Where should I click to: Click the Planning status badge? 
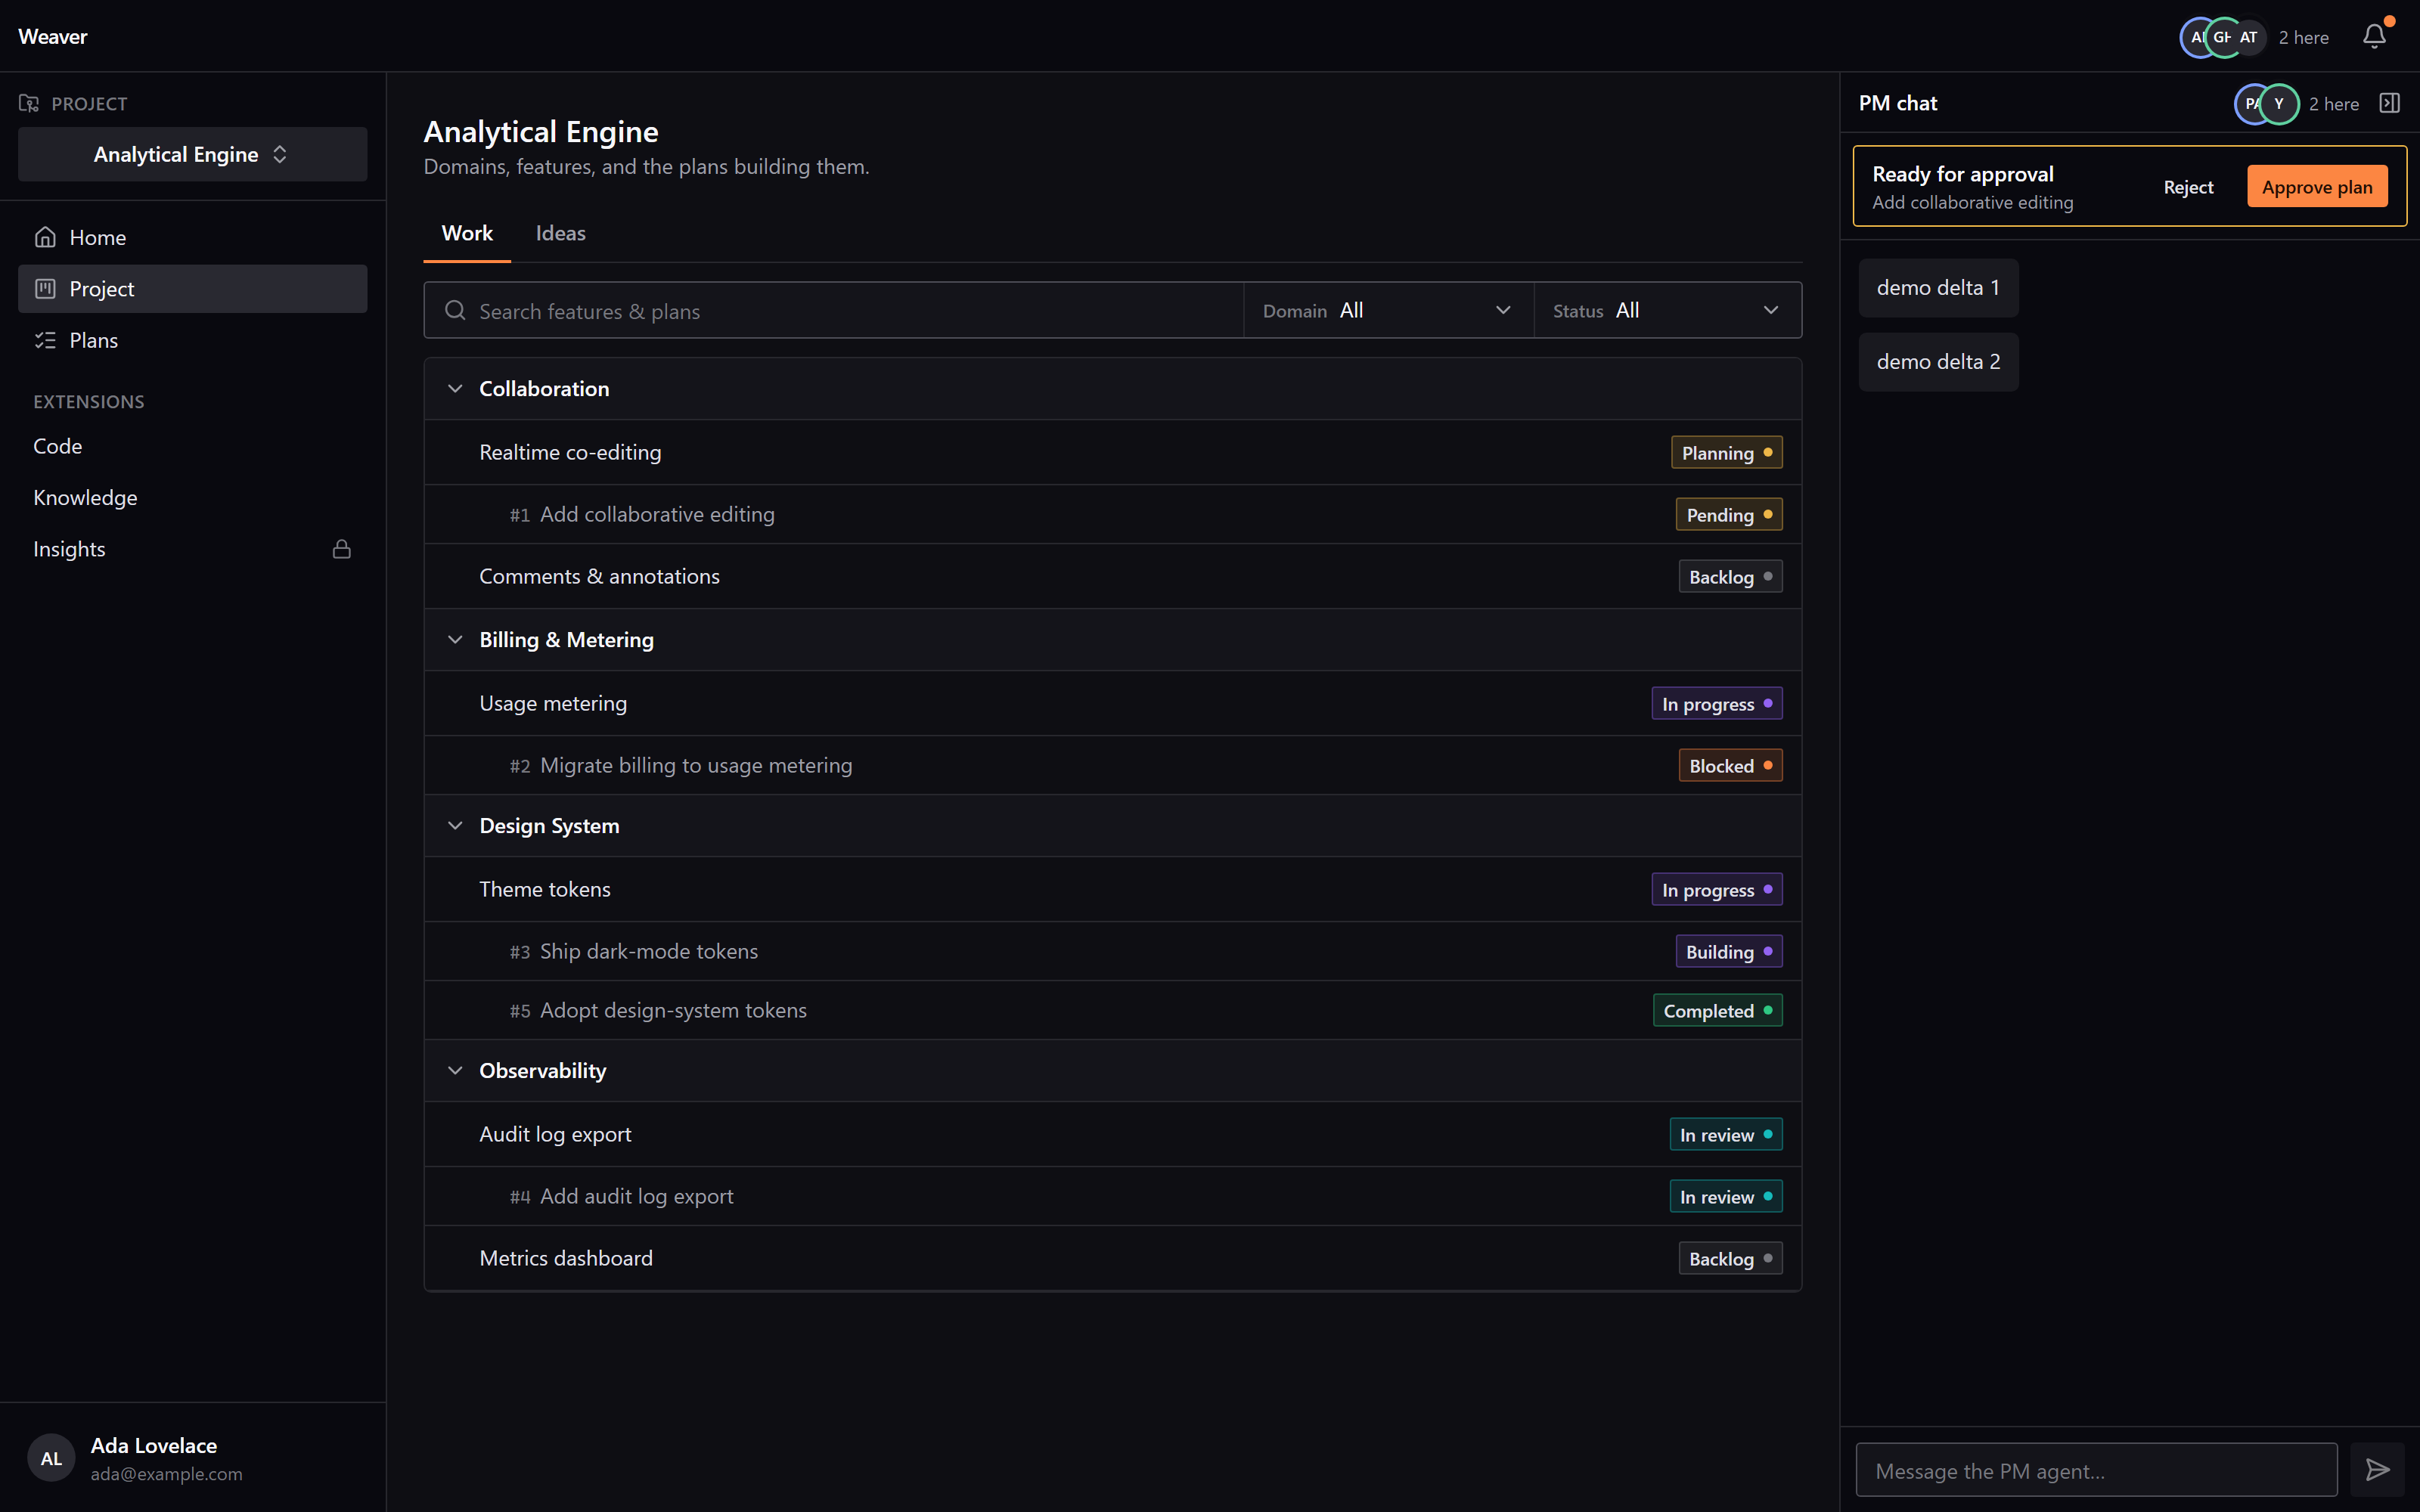coord(1726,452)
